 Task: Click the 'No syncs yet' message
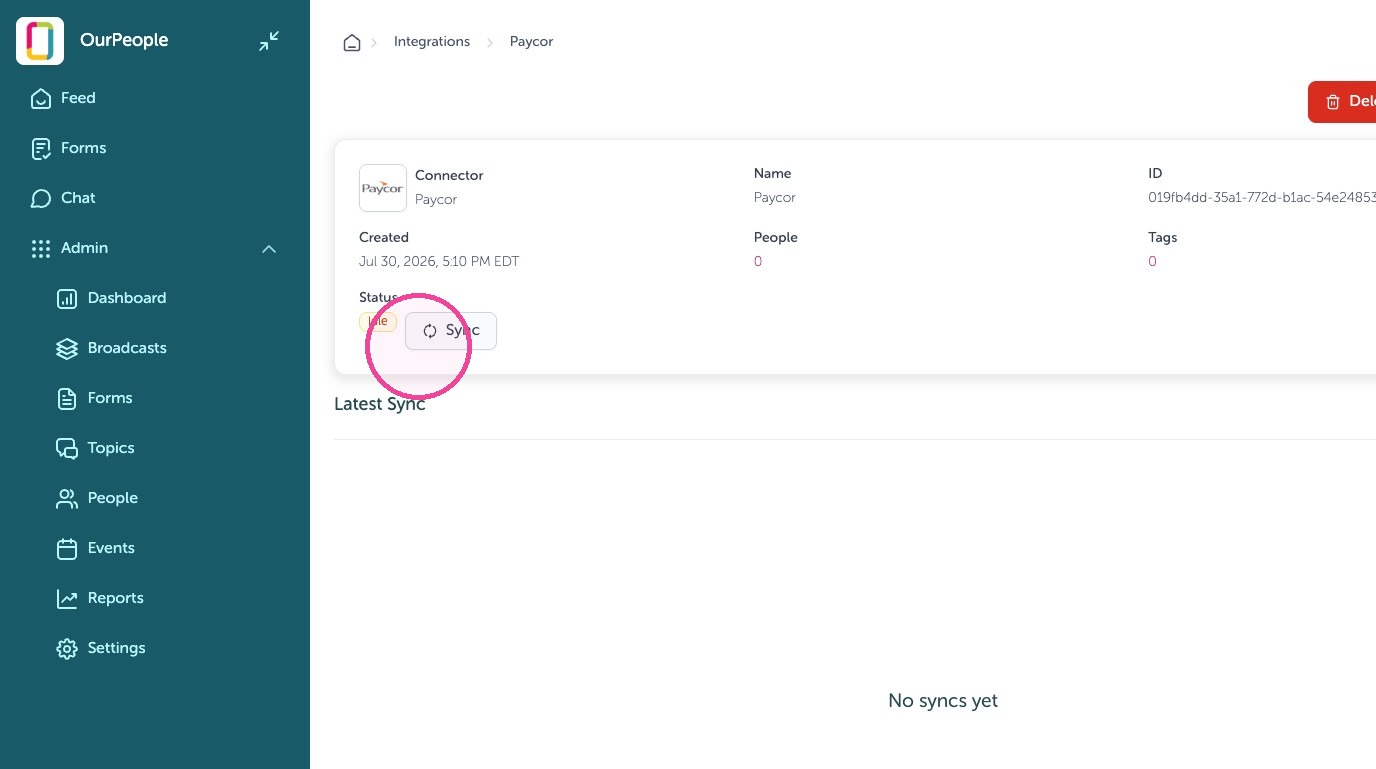943,701
